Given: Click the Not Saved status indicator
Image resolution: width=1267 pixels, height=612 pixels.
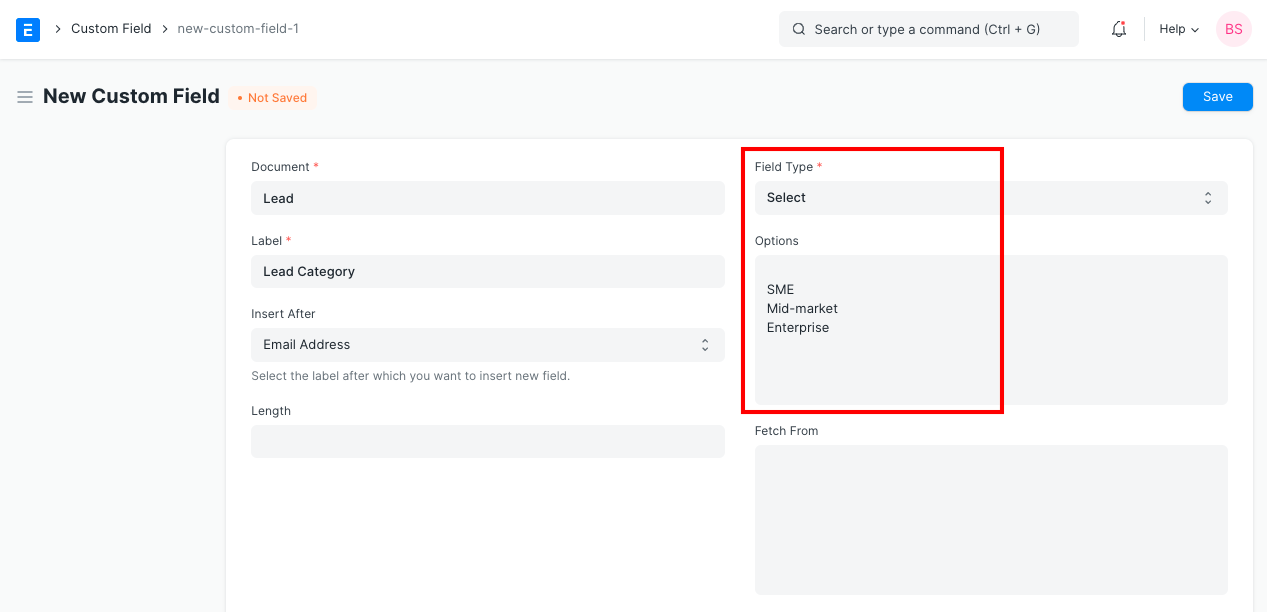Looking at the screenshot, I should coord(272,97).
